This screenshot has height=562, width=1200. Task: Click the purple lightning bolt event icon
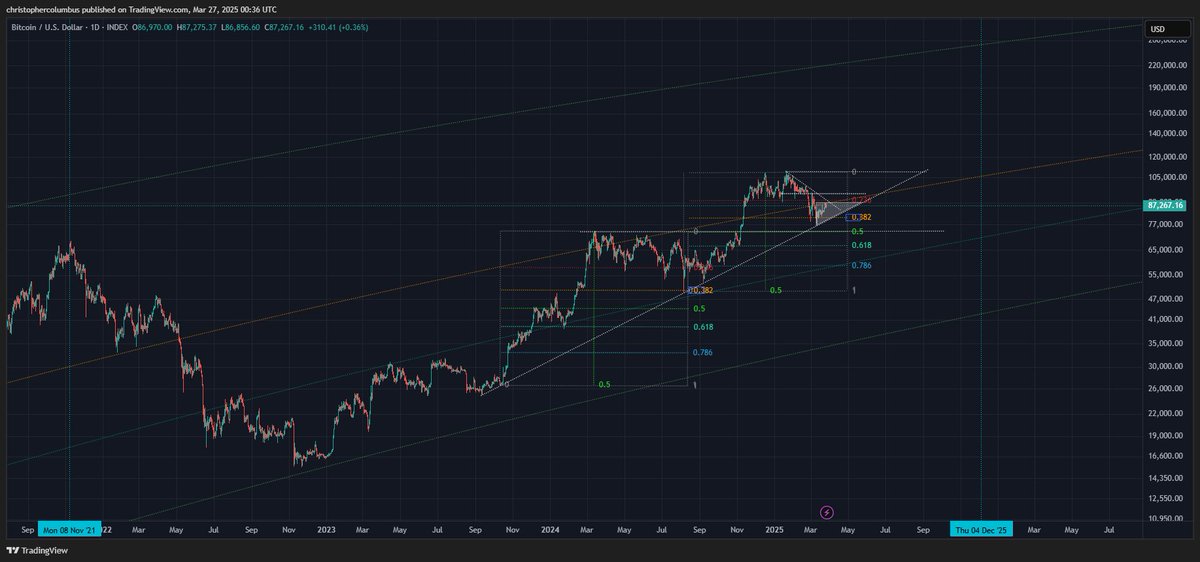click(x=827, y=512)
